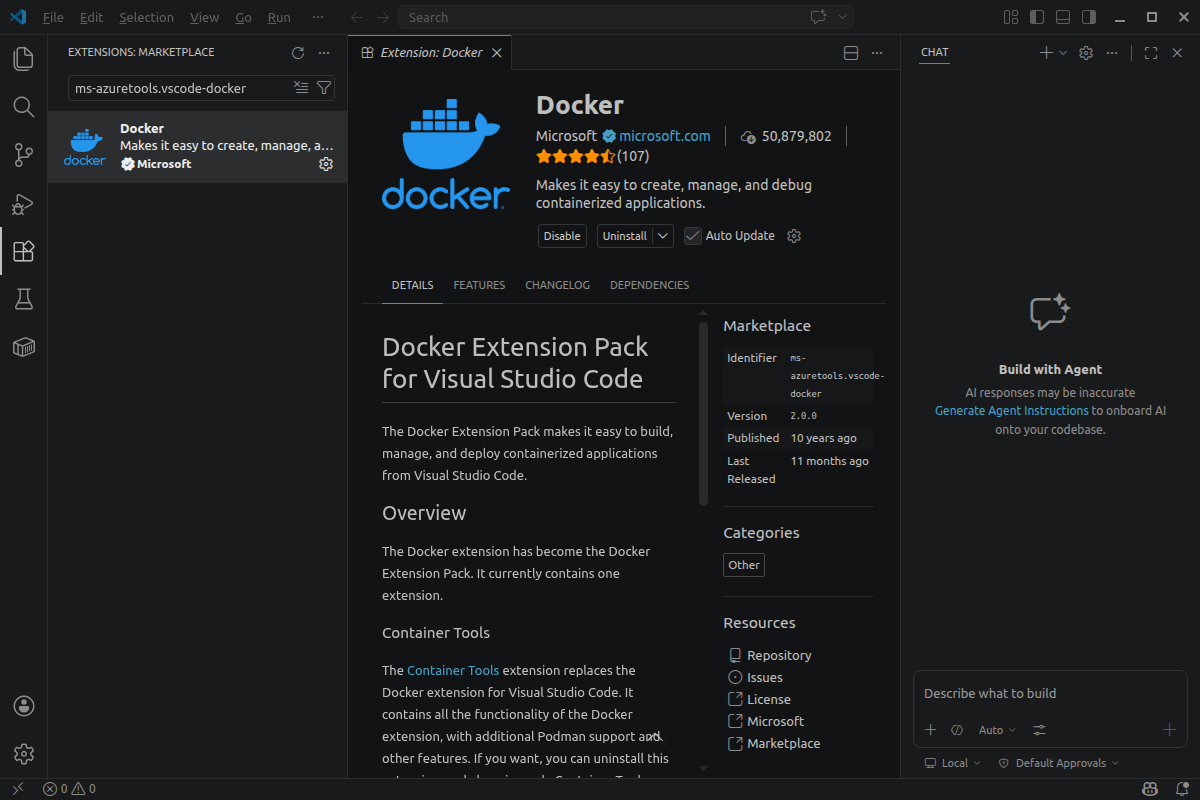Open extension settings gear beside Auto Update

794,236
